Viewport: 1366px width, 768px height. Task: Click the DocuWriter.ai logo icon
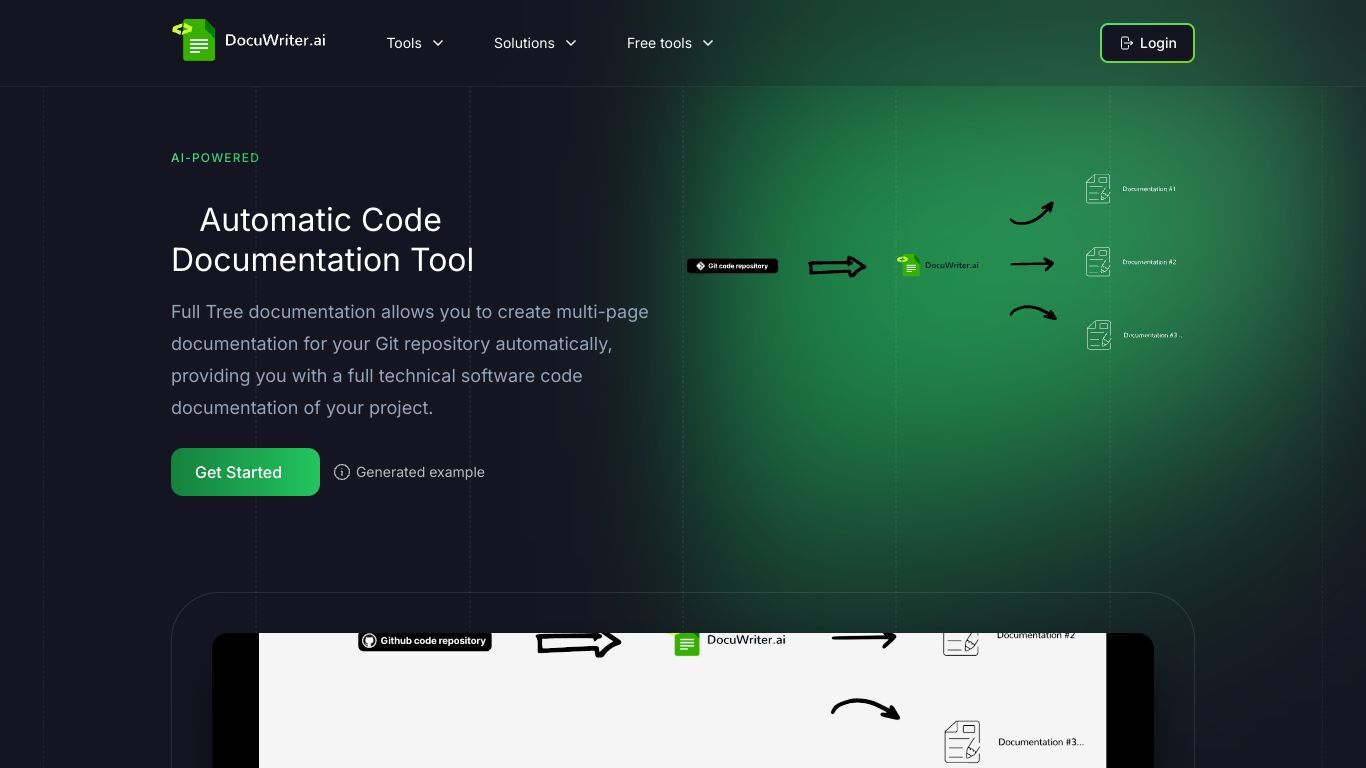coord(194,40)
